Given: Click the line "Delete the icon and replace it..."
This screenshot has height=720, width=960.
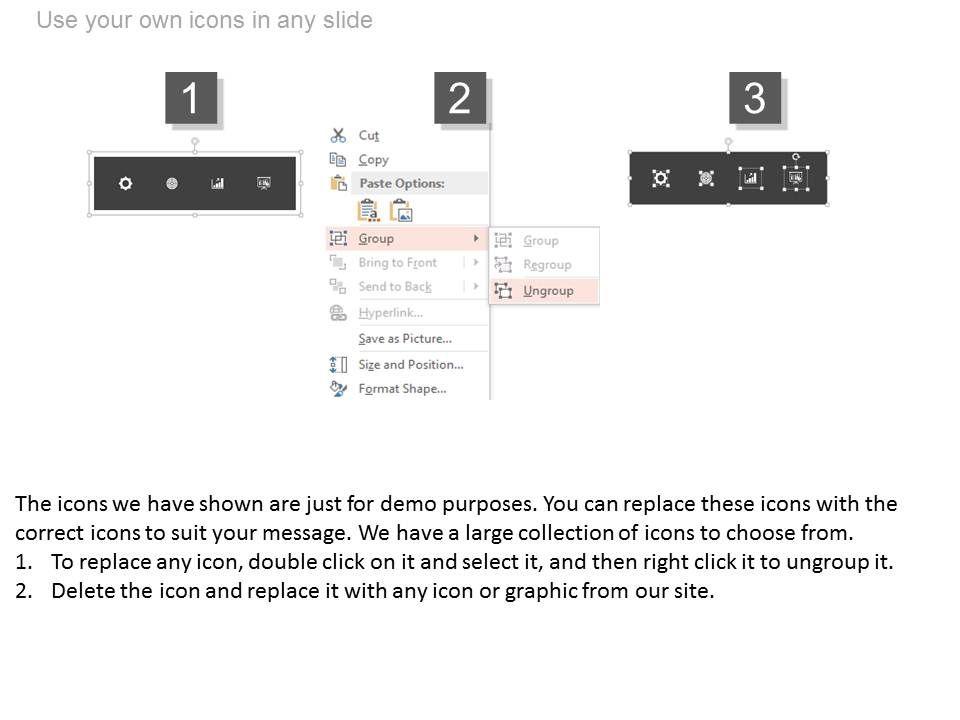Looking at the screenshot, I should pos(383,591).
